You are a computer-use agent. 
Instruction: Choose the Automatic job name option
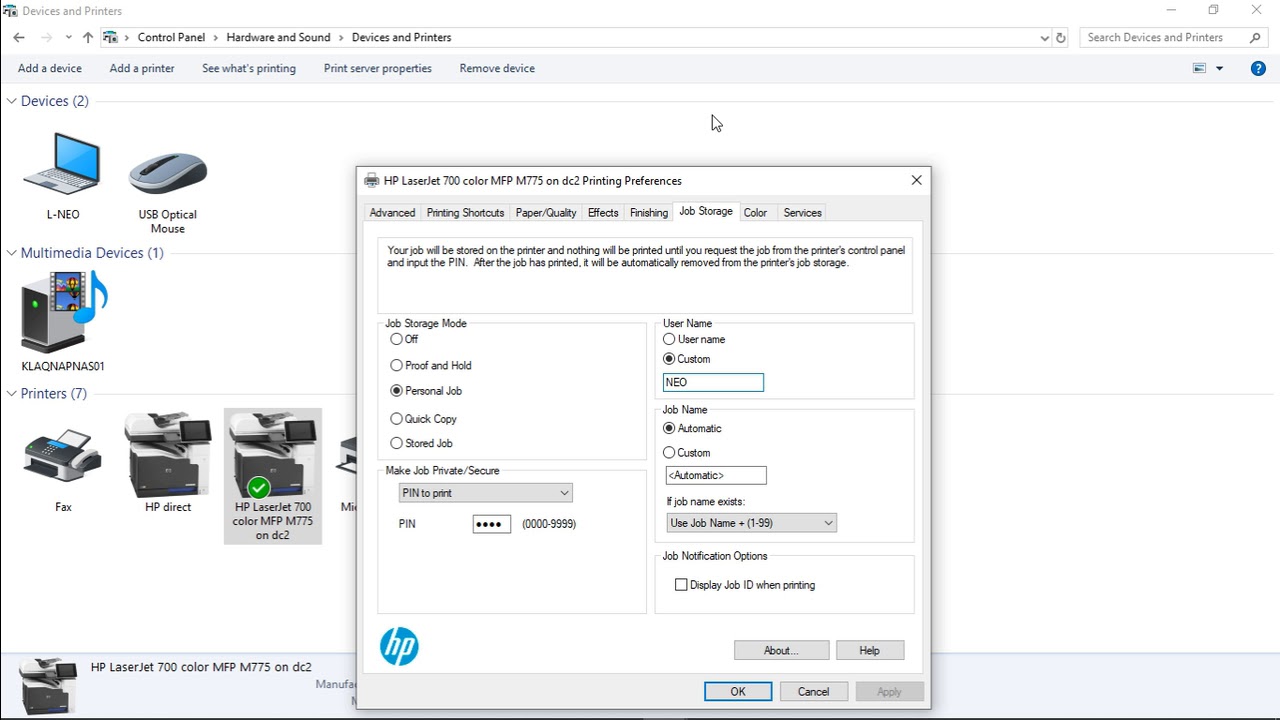(x=670, y=428)
